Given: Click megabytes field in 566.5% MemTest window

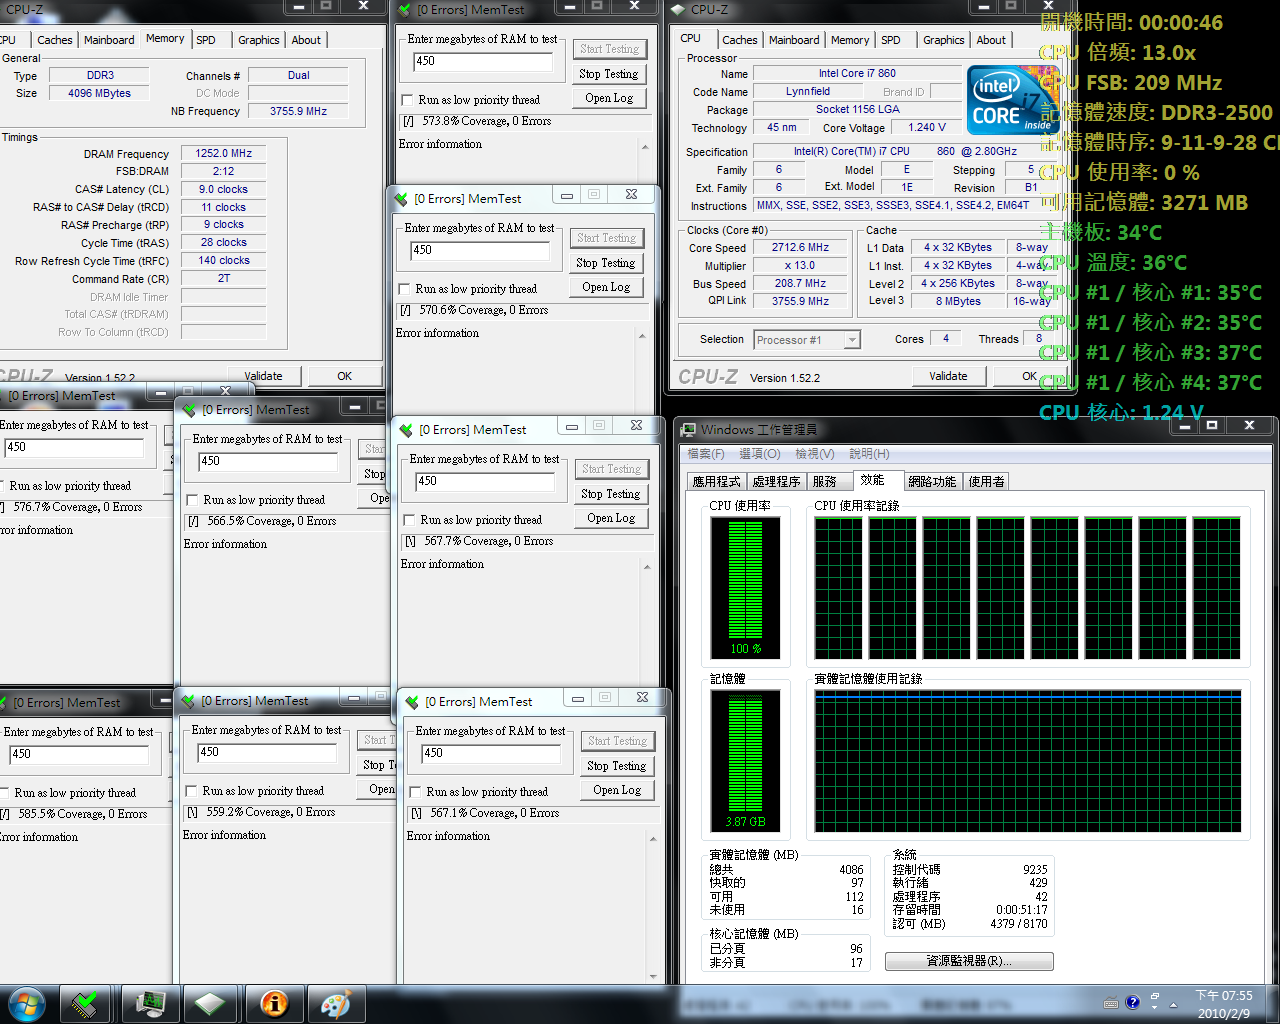Looking at the screenshot, I should pyautogui.click(x=267, y=461).
